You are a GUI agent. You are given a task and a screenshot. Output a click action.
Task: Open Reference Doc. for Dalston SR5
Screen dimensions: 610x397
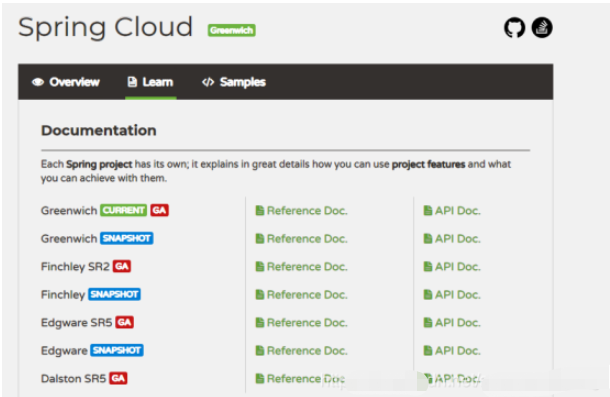tap(300, 379)
